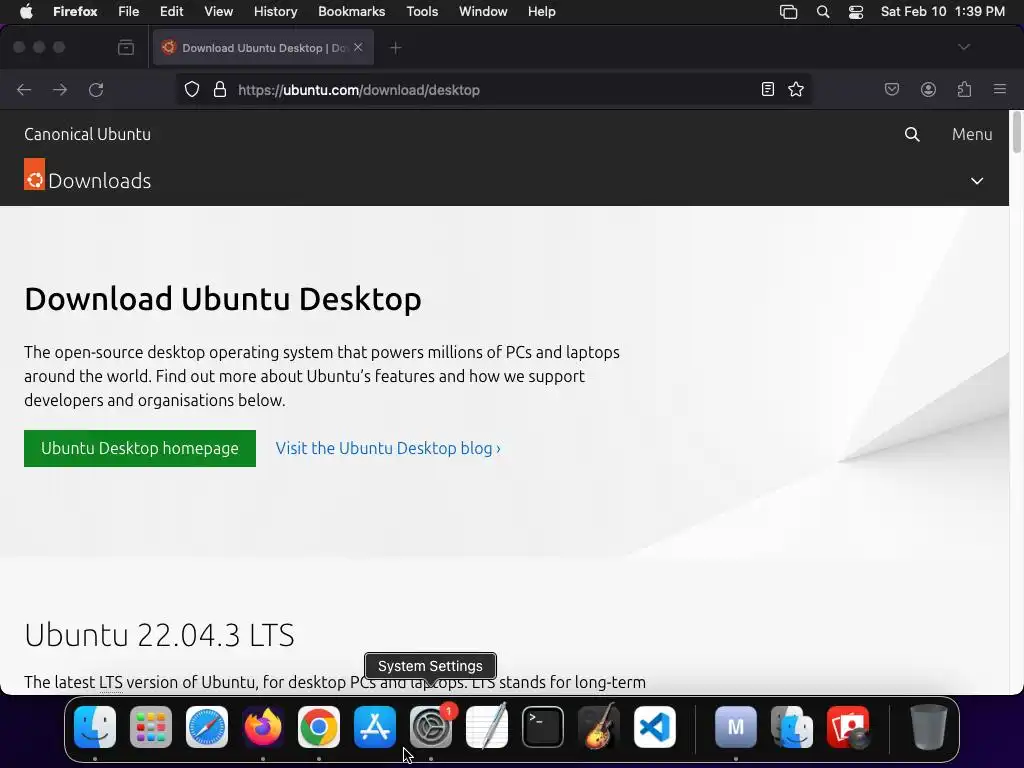The image size is (1024, 768).
Task: Expand the list all tabs chevron
Action: click(x=964, y=48)
